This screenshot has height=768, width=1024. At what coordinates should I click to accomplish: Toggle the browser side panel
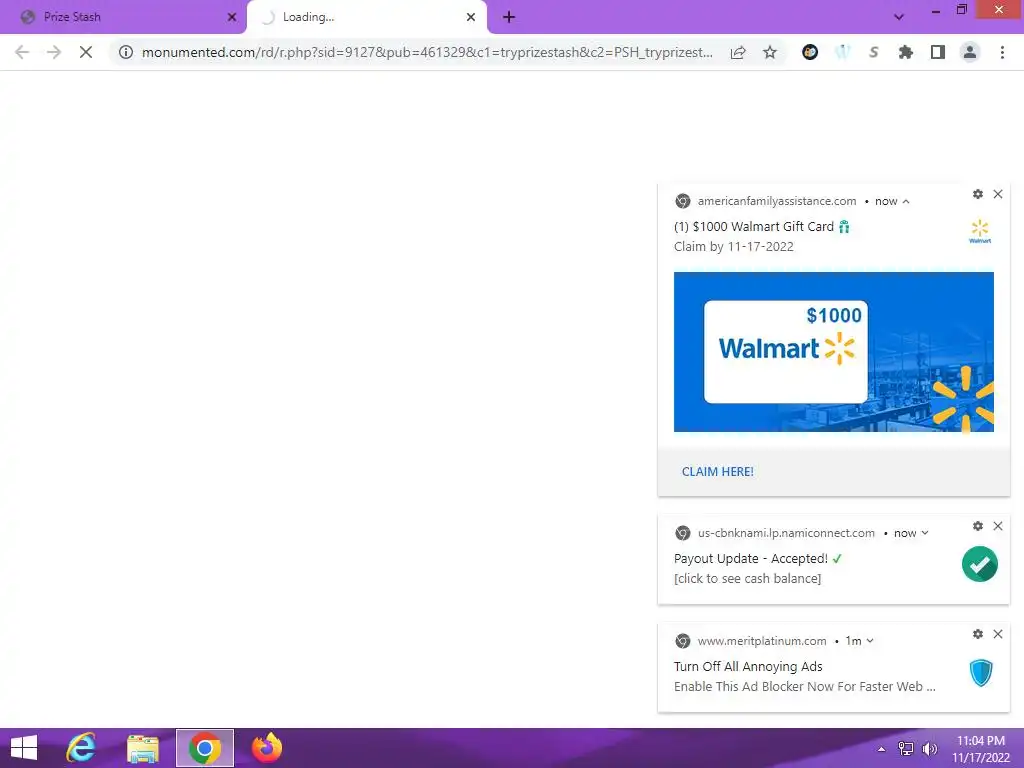point(938,52)
